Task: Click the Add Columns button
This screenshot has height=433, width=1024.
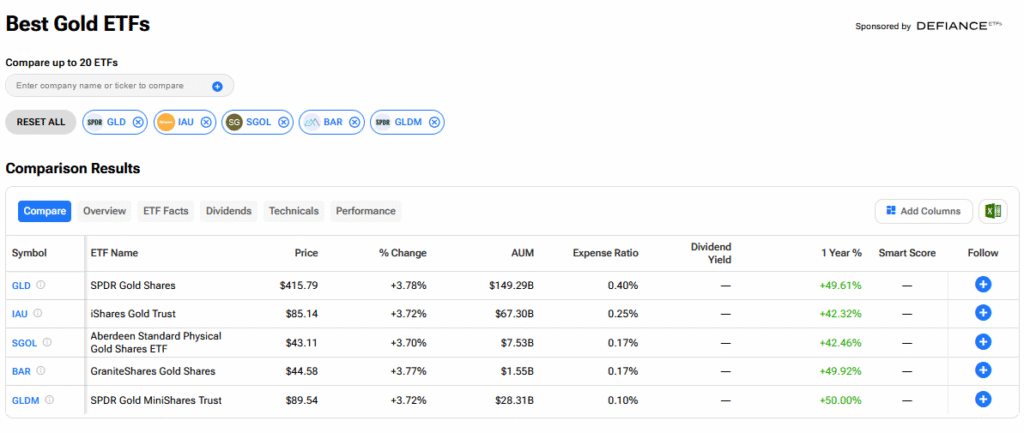Action: [923, 211]
